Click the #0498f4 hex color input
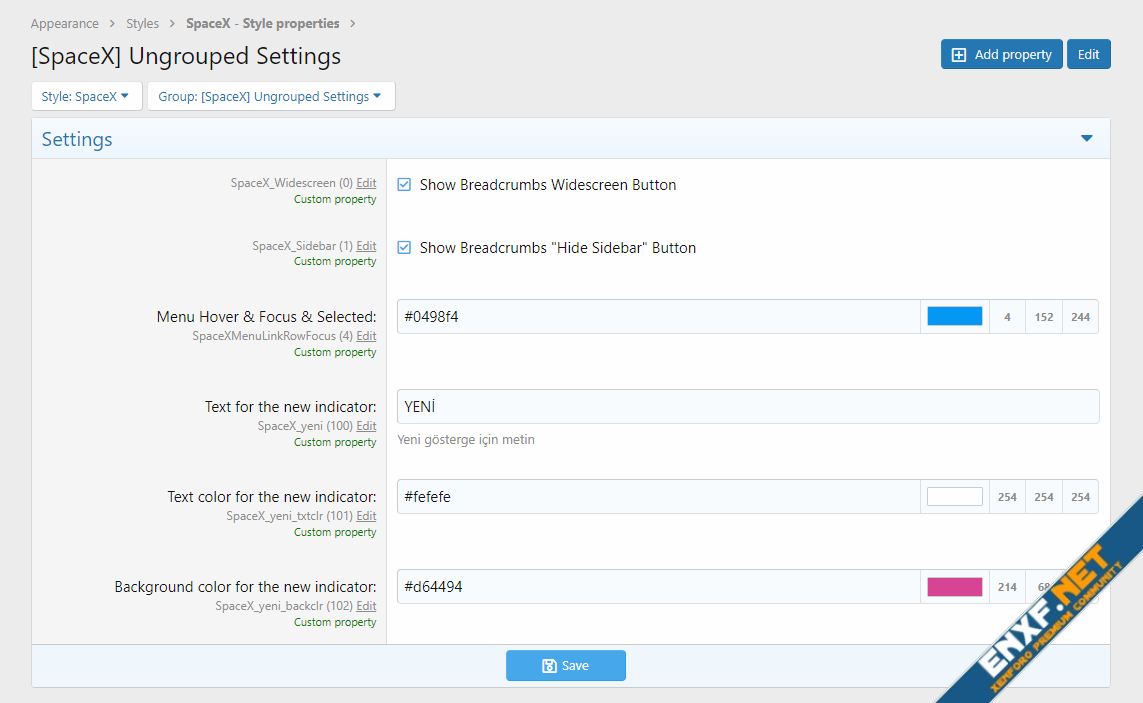The width and height of the screenshot is (1143, 703). (658, 317)
